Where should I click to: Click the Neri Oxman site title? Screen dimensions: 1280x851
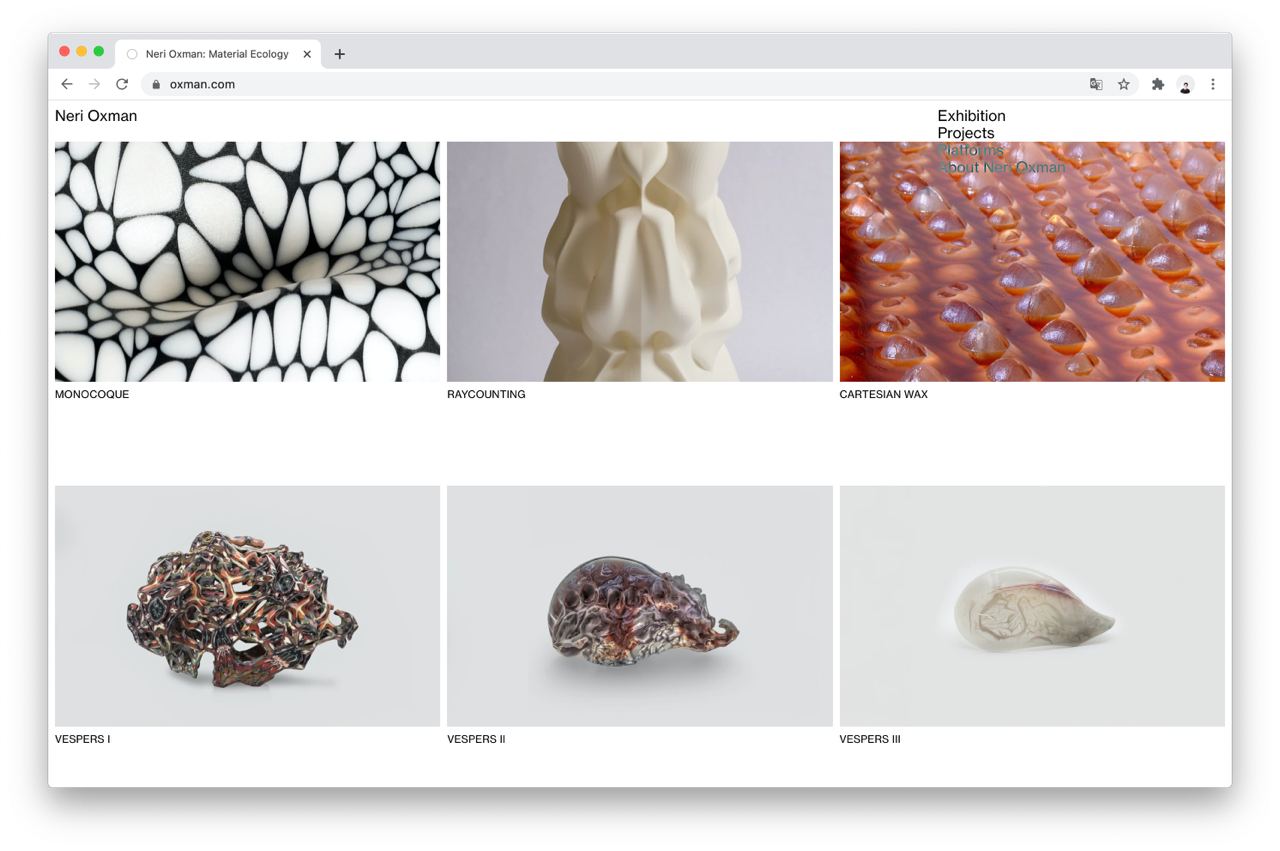click(96, 116)
